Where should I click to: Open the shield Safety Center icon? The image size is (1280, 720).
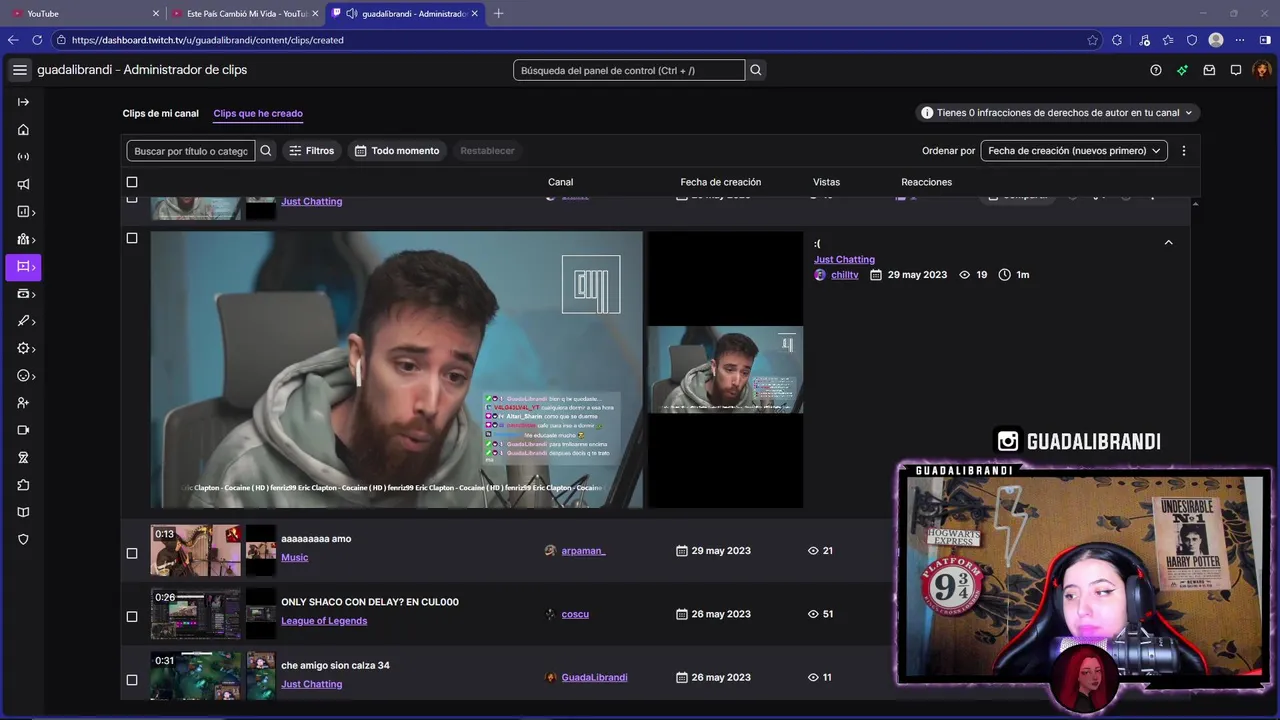(23, 539)
